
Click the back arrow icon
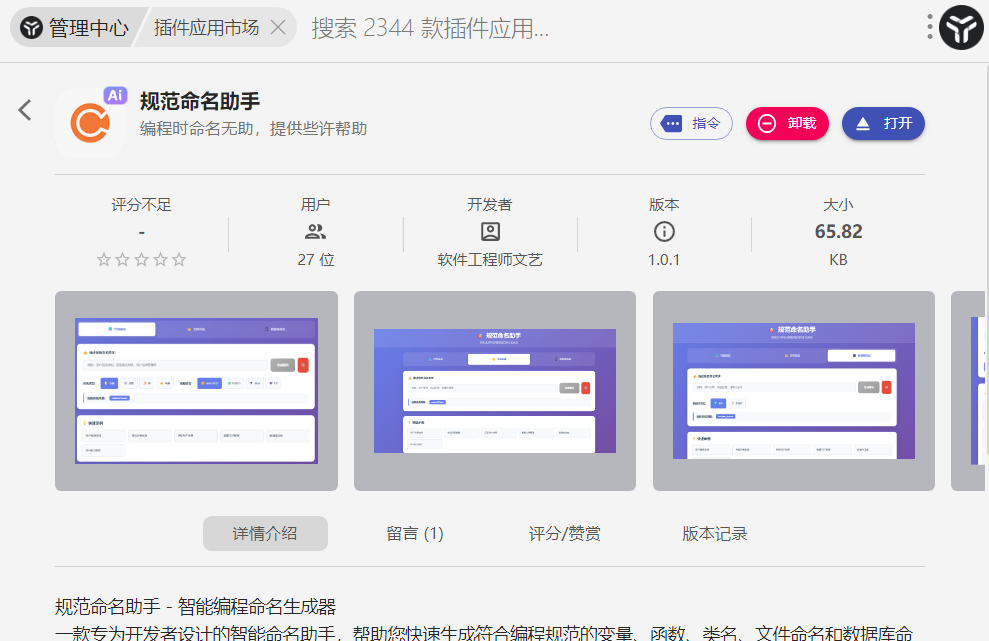click(x=25, y=110)
